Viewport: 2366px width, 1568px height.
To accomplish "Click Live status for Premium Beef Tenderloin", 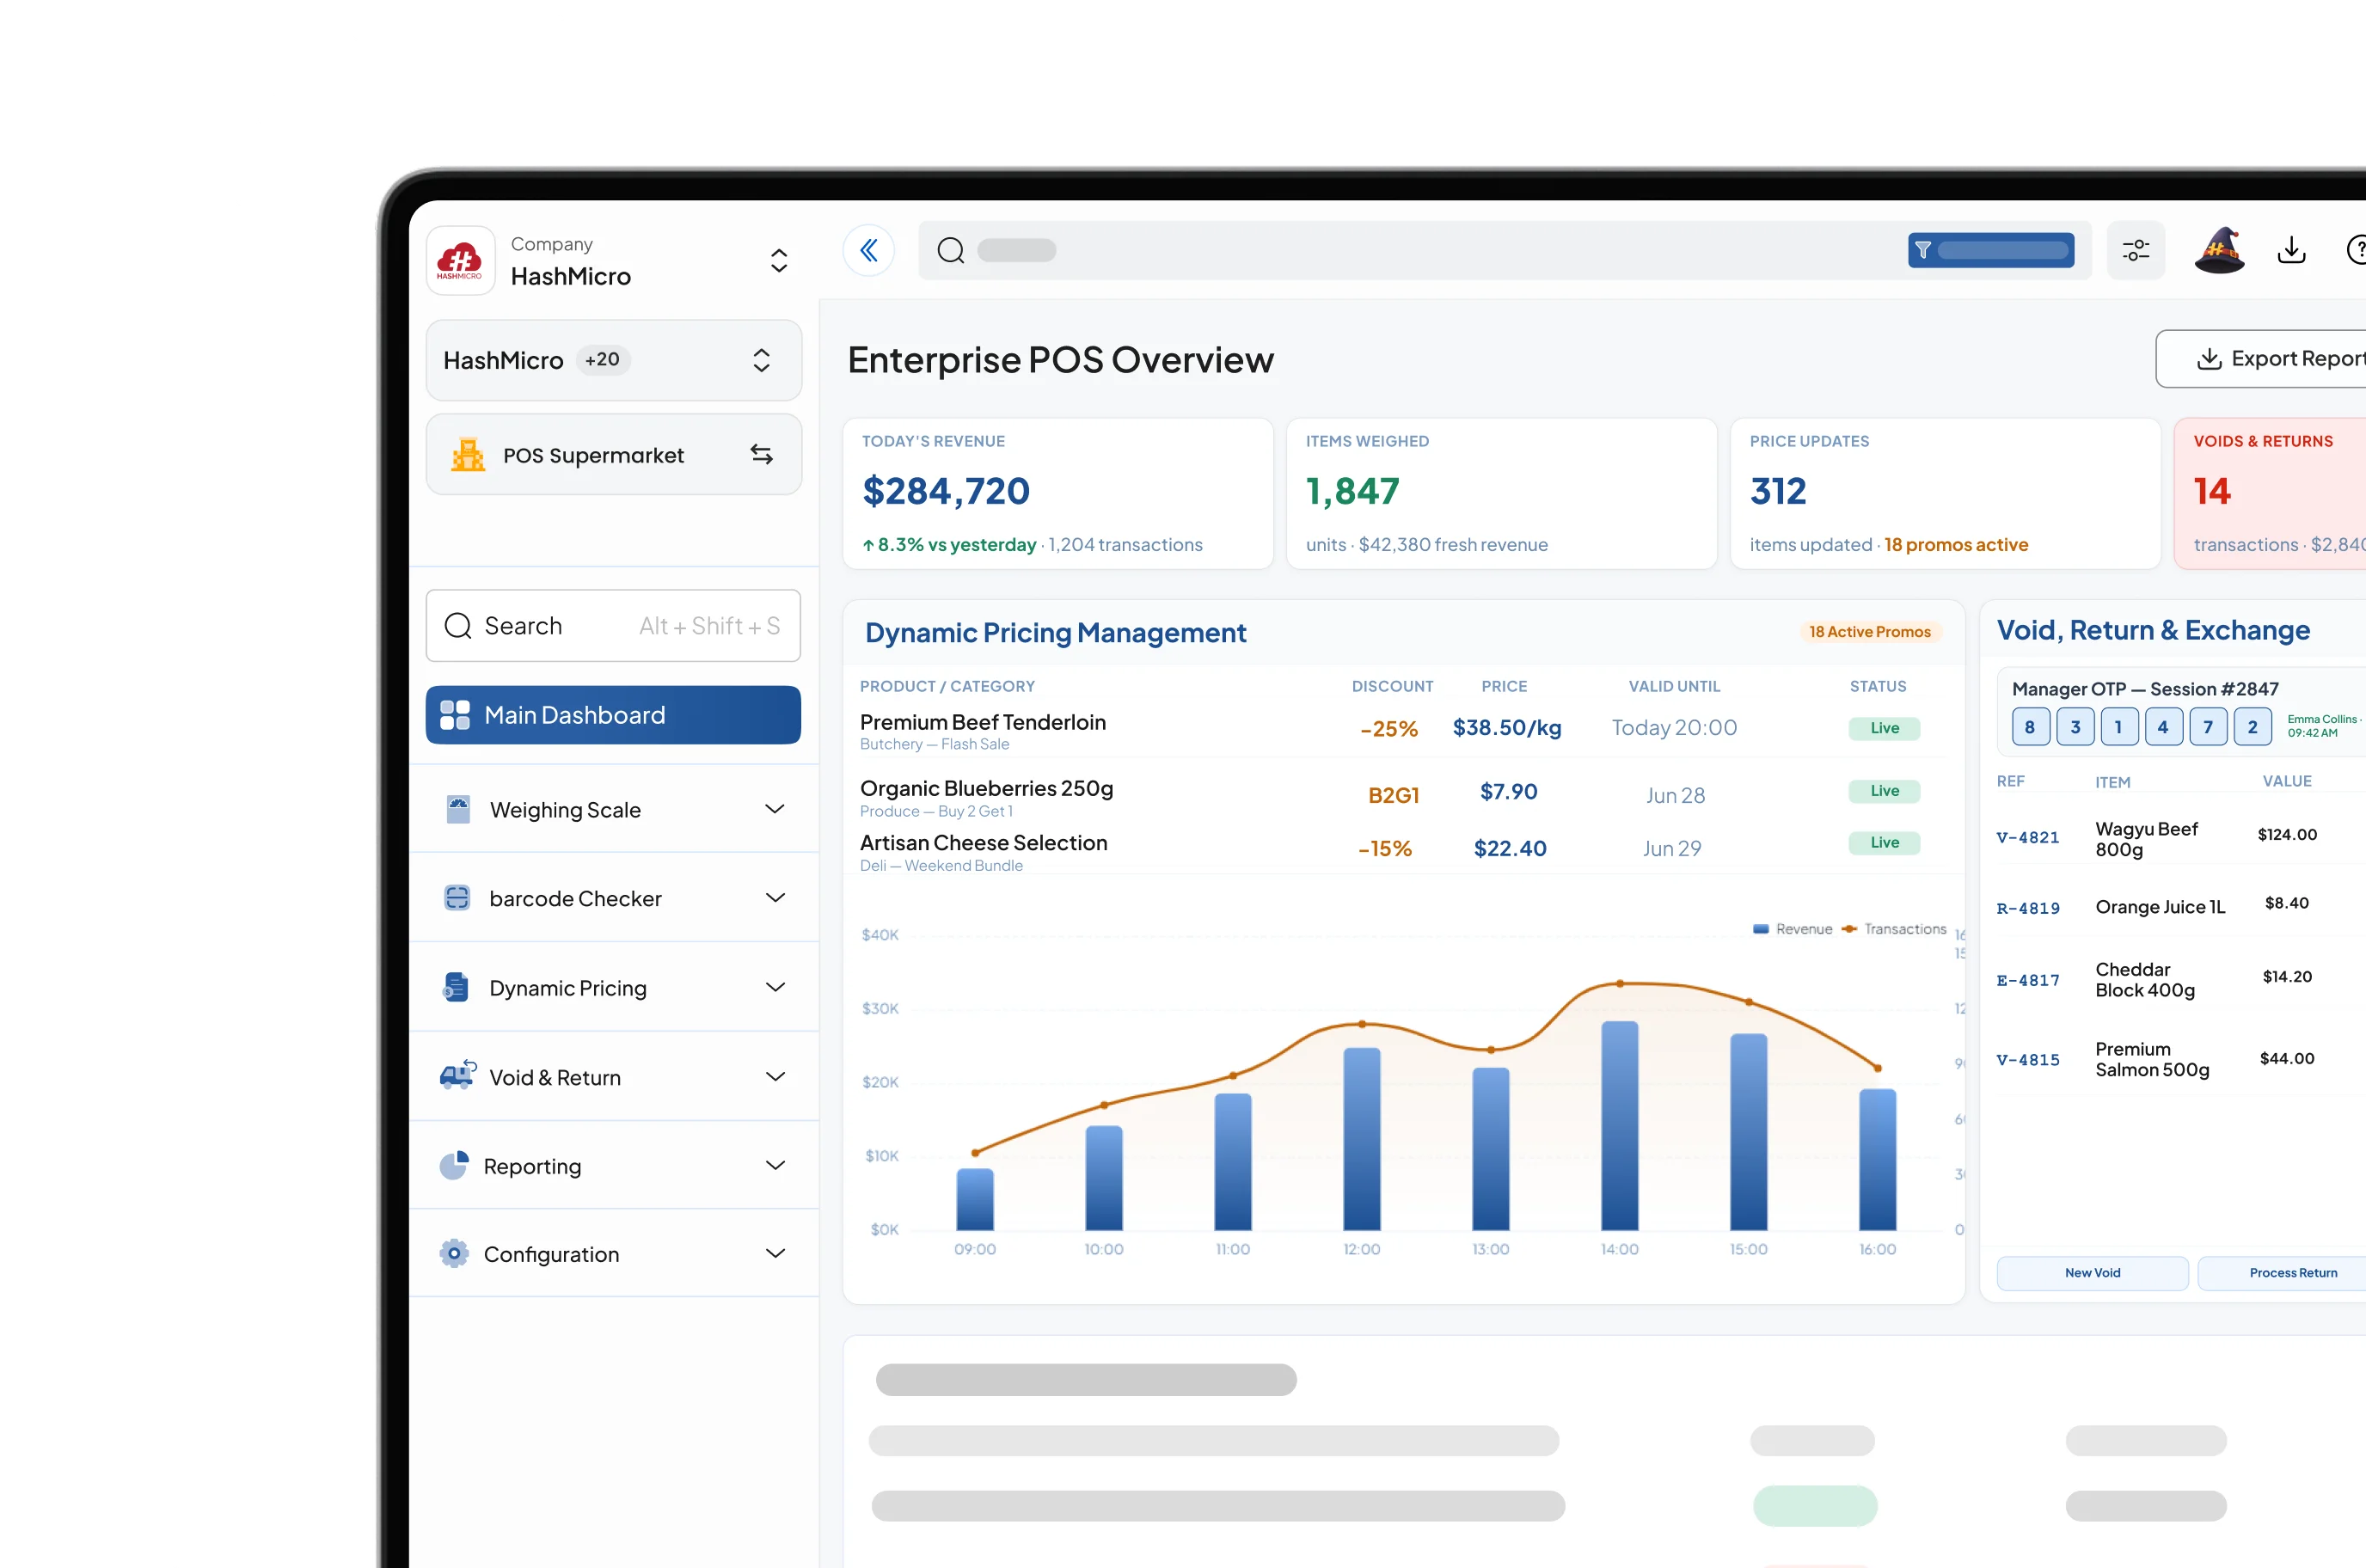I will click(1884, 728).
